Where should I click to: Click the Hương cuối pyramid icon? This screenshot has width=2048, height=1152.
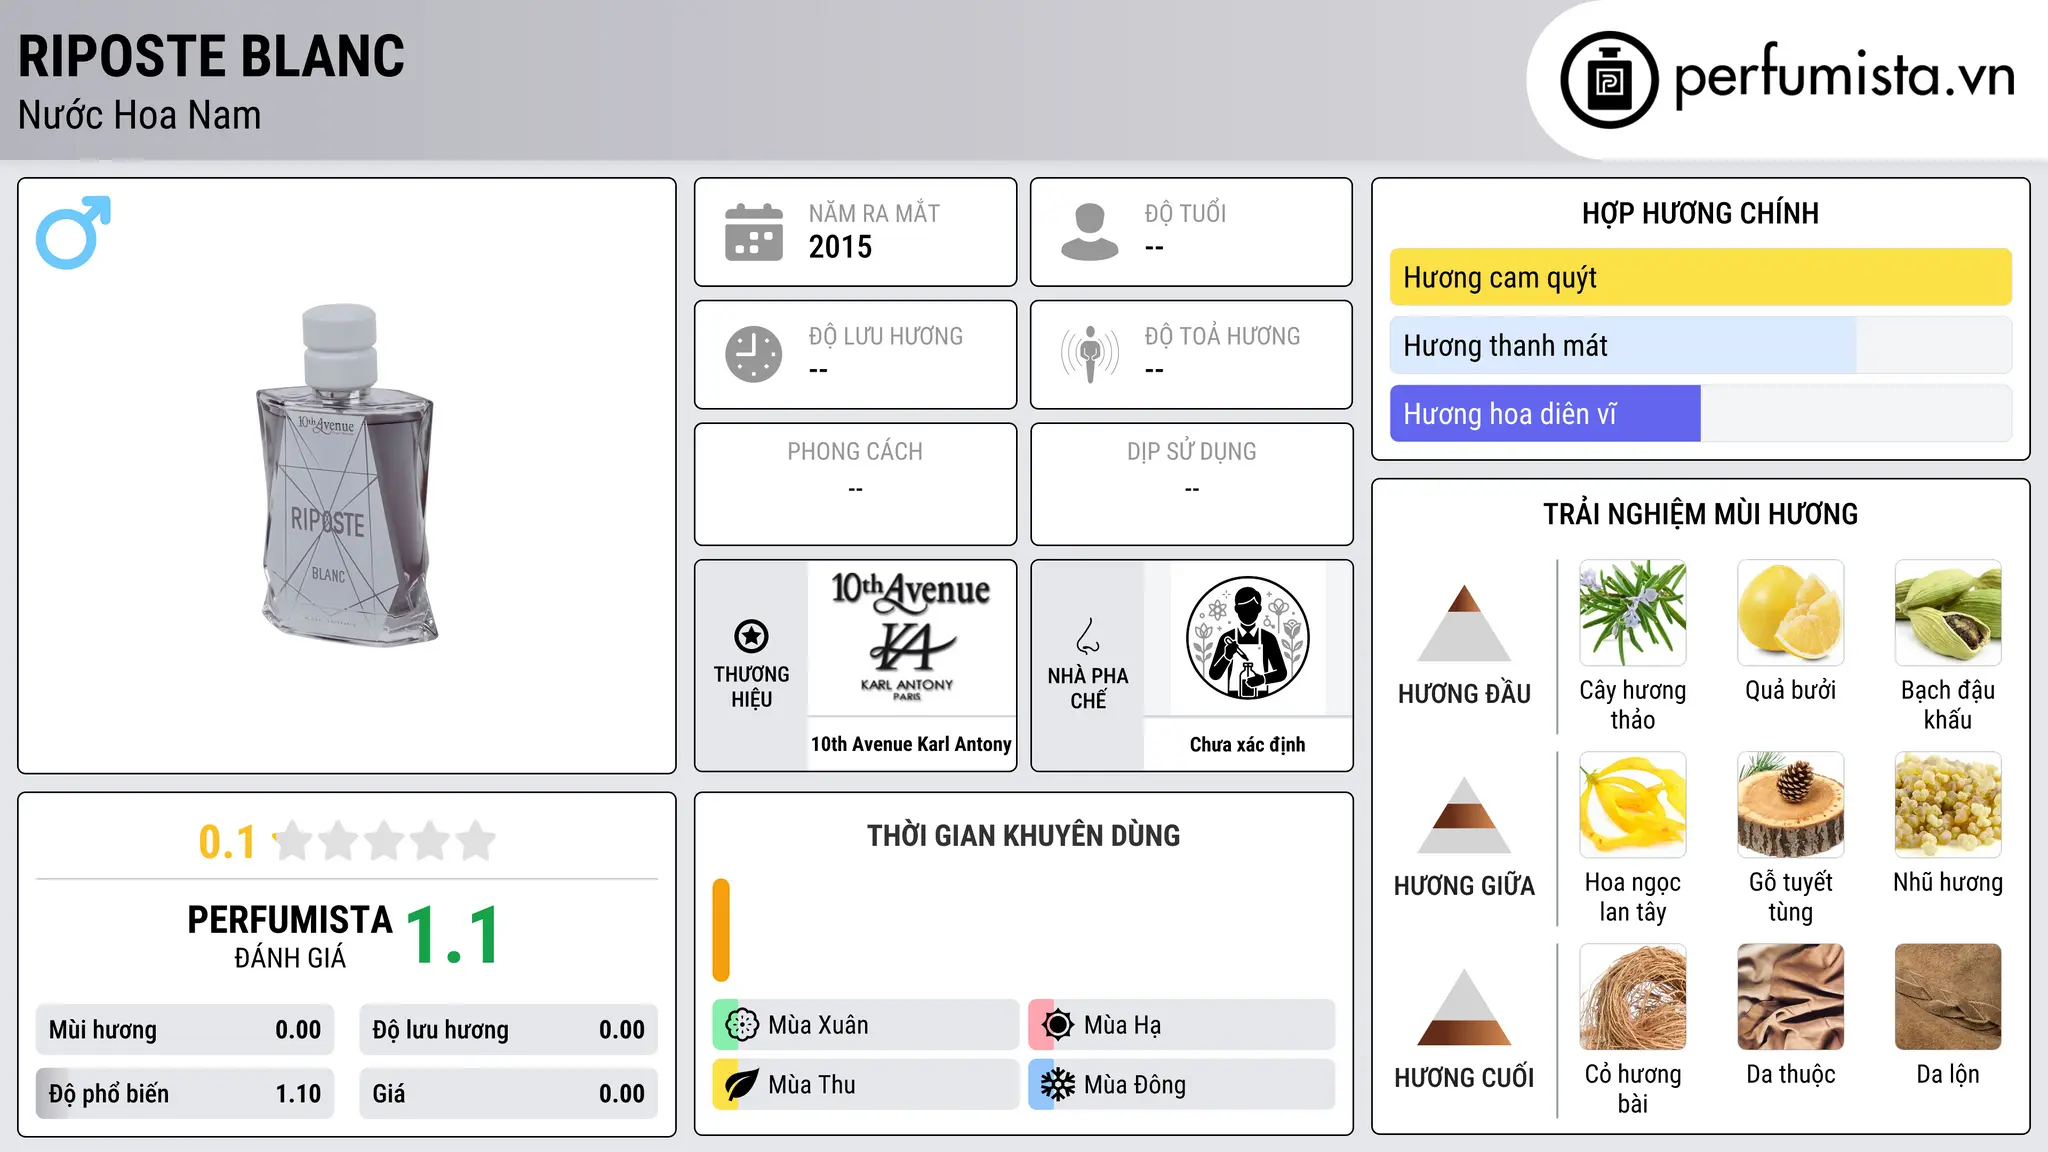[x=1464, y=1007]
